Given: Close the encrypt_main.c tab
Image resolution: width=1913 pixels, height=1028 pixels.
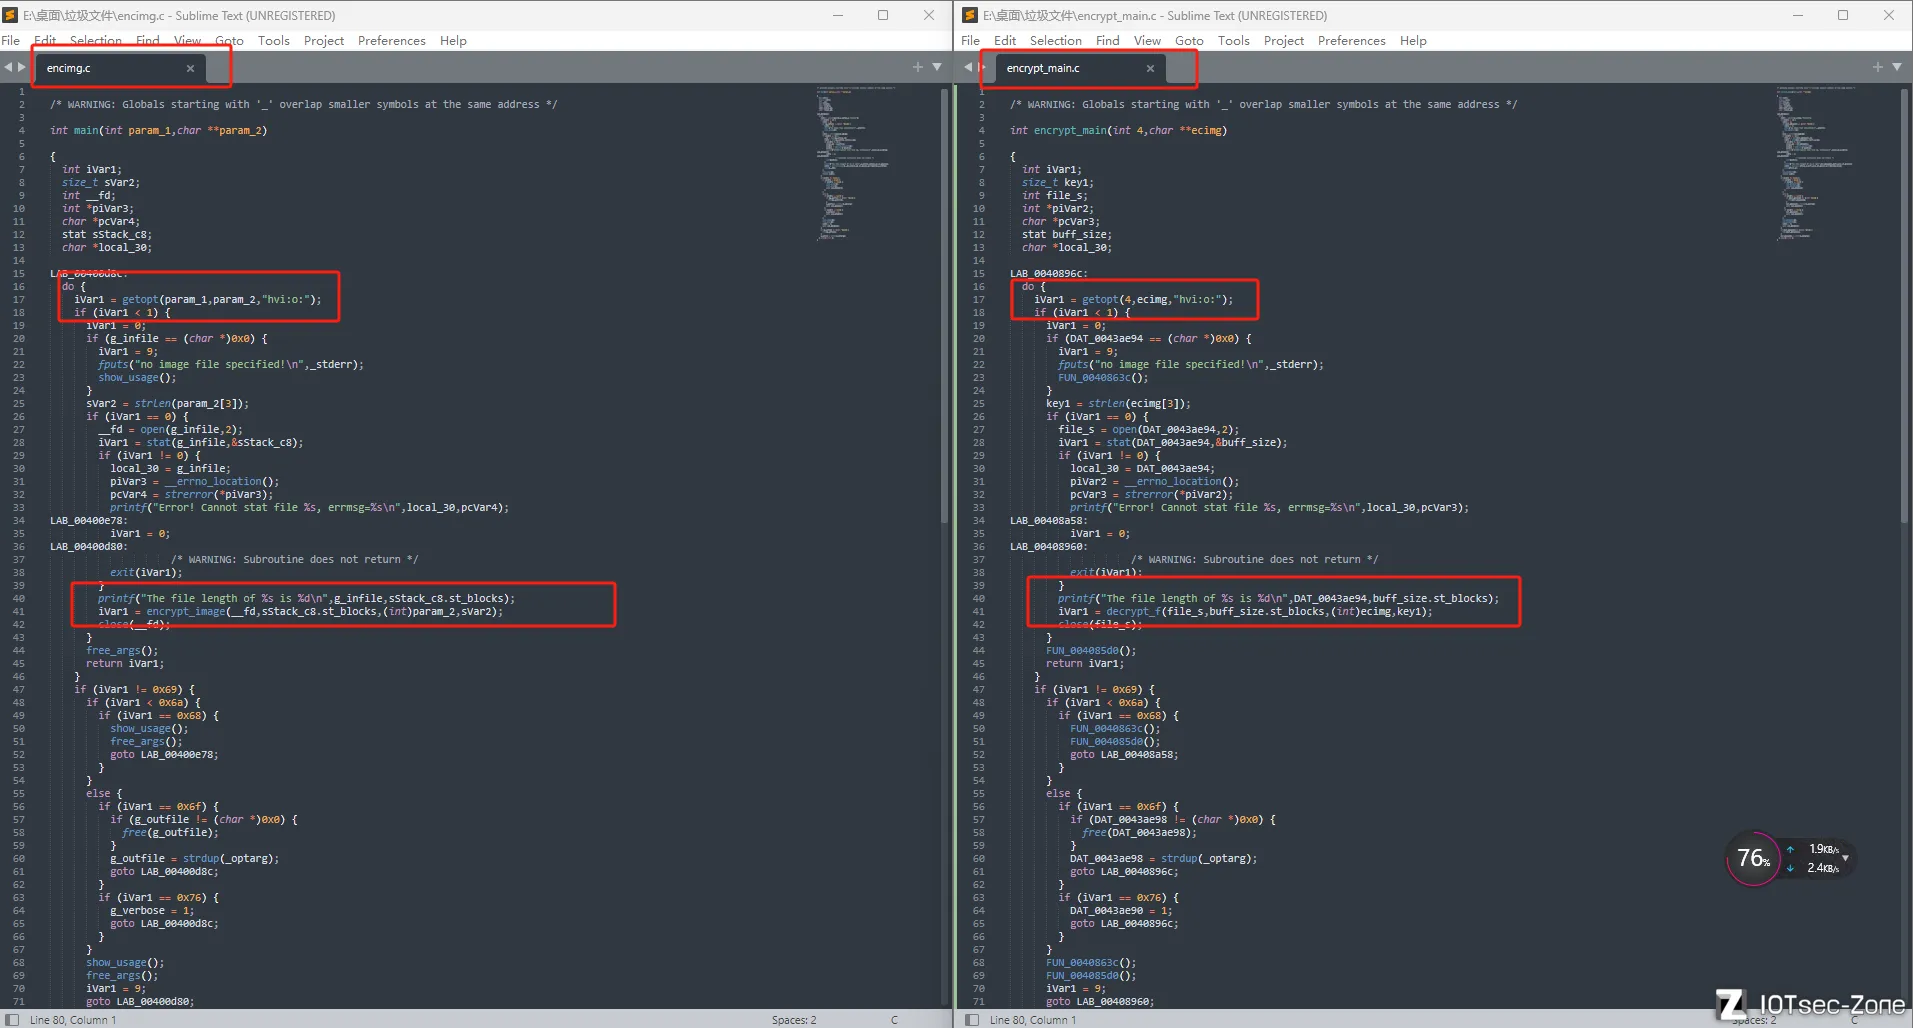Looking at the screenshot, I should tap(1150, 68).
